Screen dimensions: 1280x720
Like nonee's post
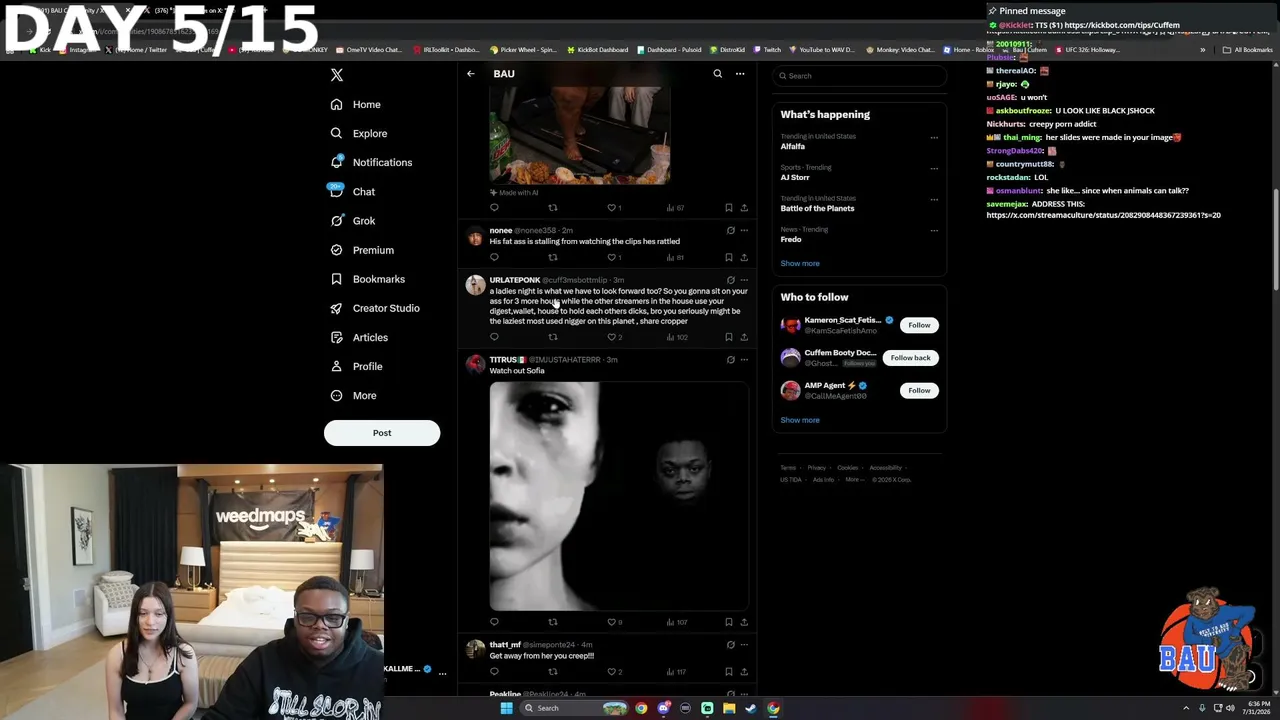[x=614, y=257]
